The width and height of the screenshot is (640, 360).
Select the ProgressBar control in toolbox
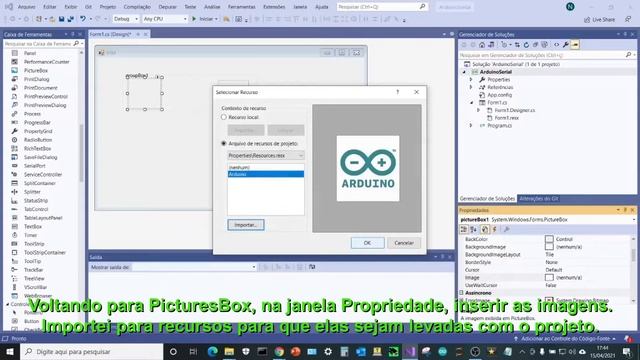37,122
